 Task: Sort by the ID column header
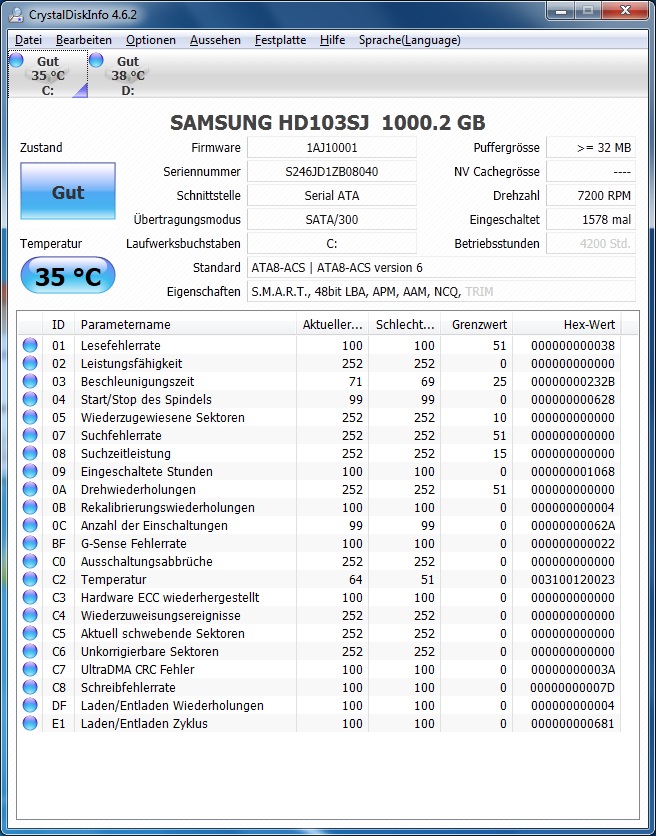58,324
